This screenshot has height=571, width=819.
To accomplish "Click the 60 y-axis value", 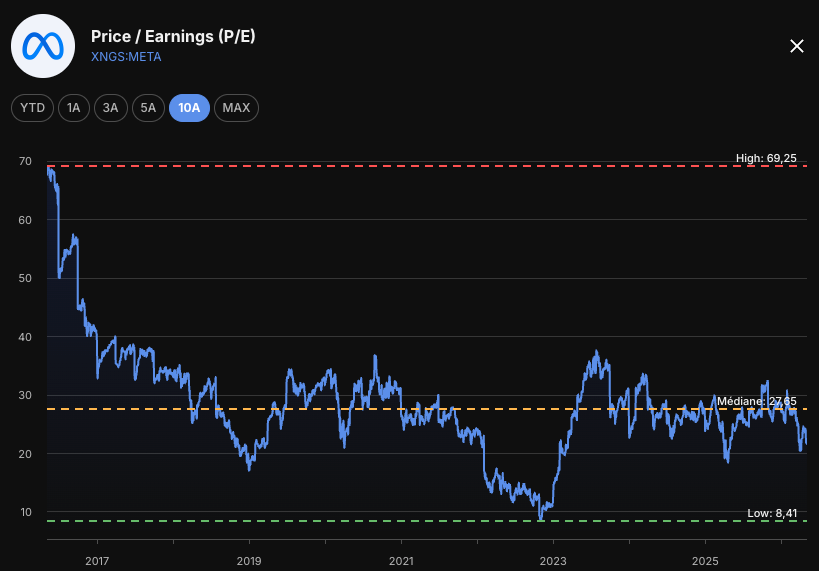I will [x=25, y=220].
